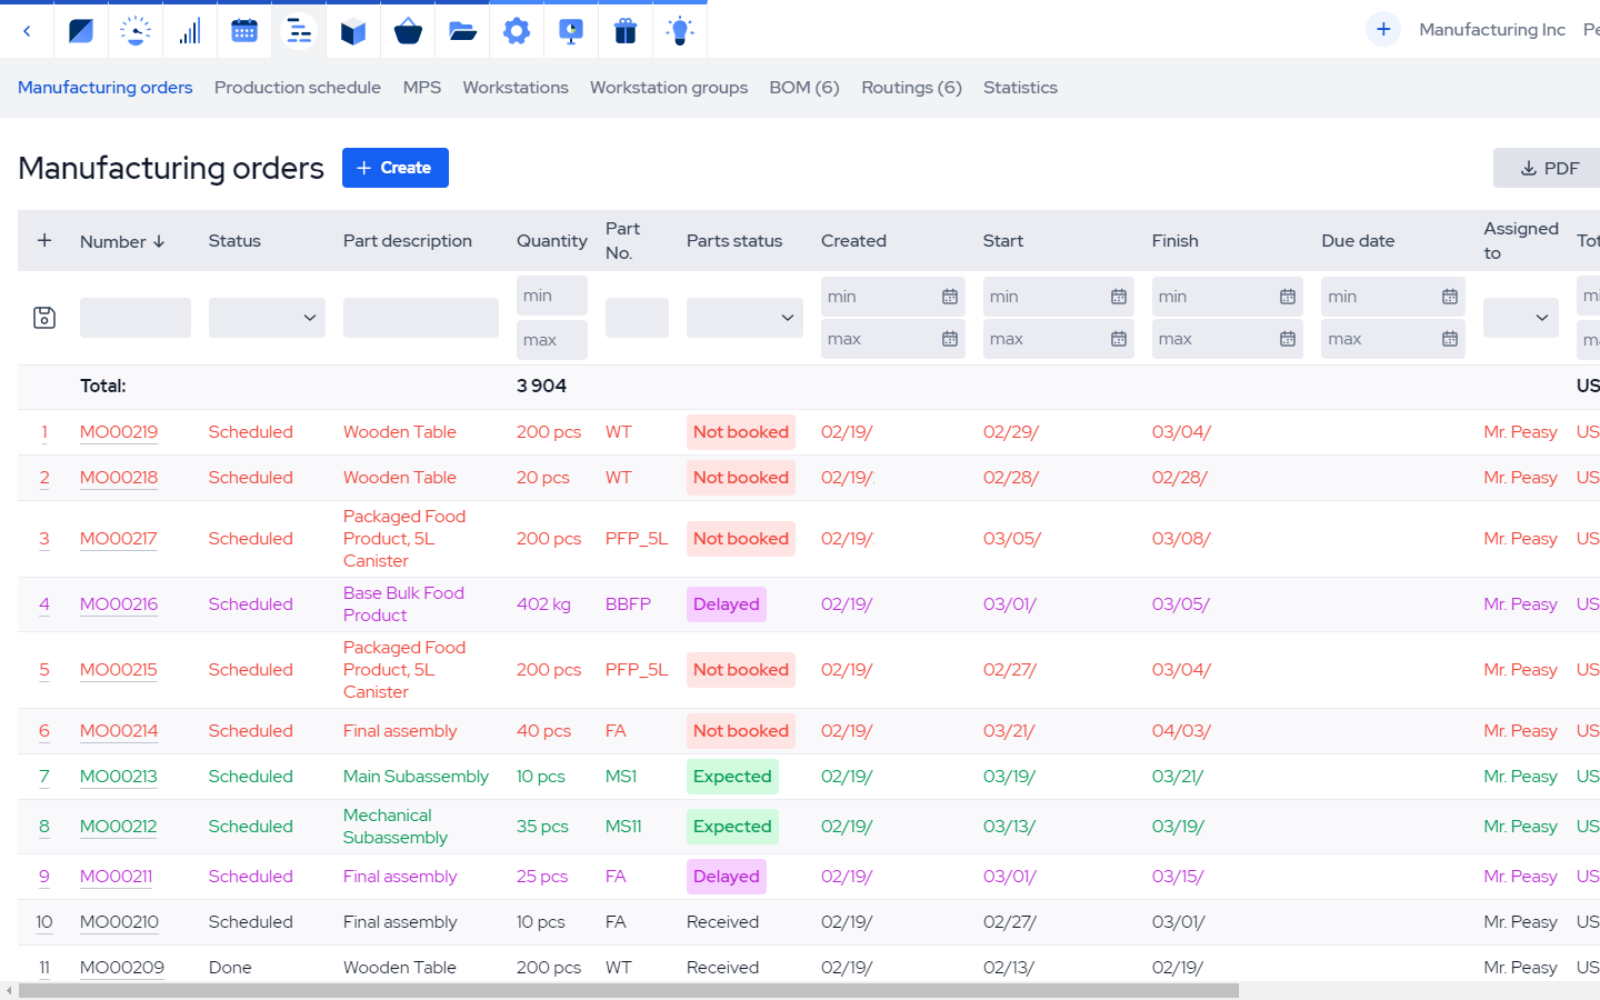
Task: Open the Workstation groups tab
Action: click(668, 87)
